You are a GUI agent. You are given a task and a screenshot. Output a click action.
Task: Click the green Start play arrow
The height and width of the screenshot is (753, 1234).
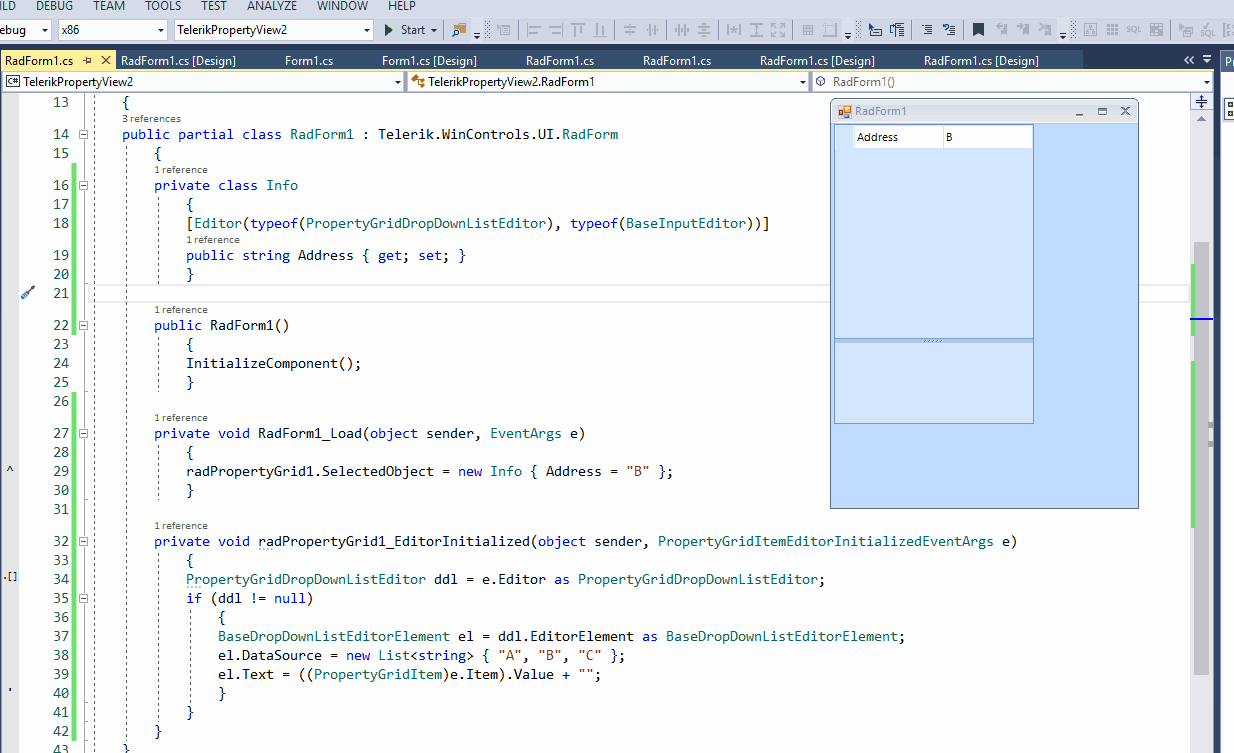(390, 30)
